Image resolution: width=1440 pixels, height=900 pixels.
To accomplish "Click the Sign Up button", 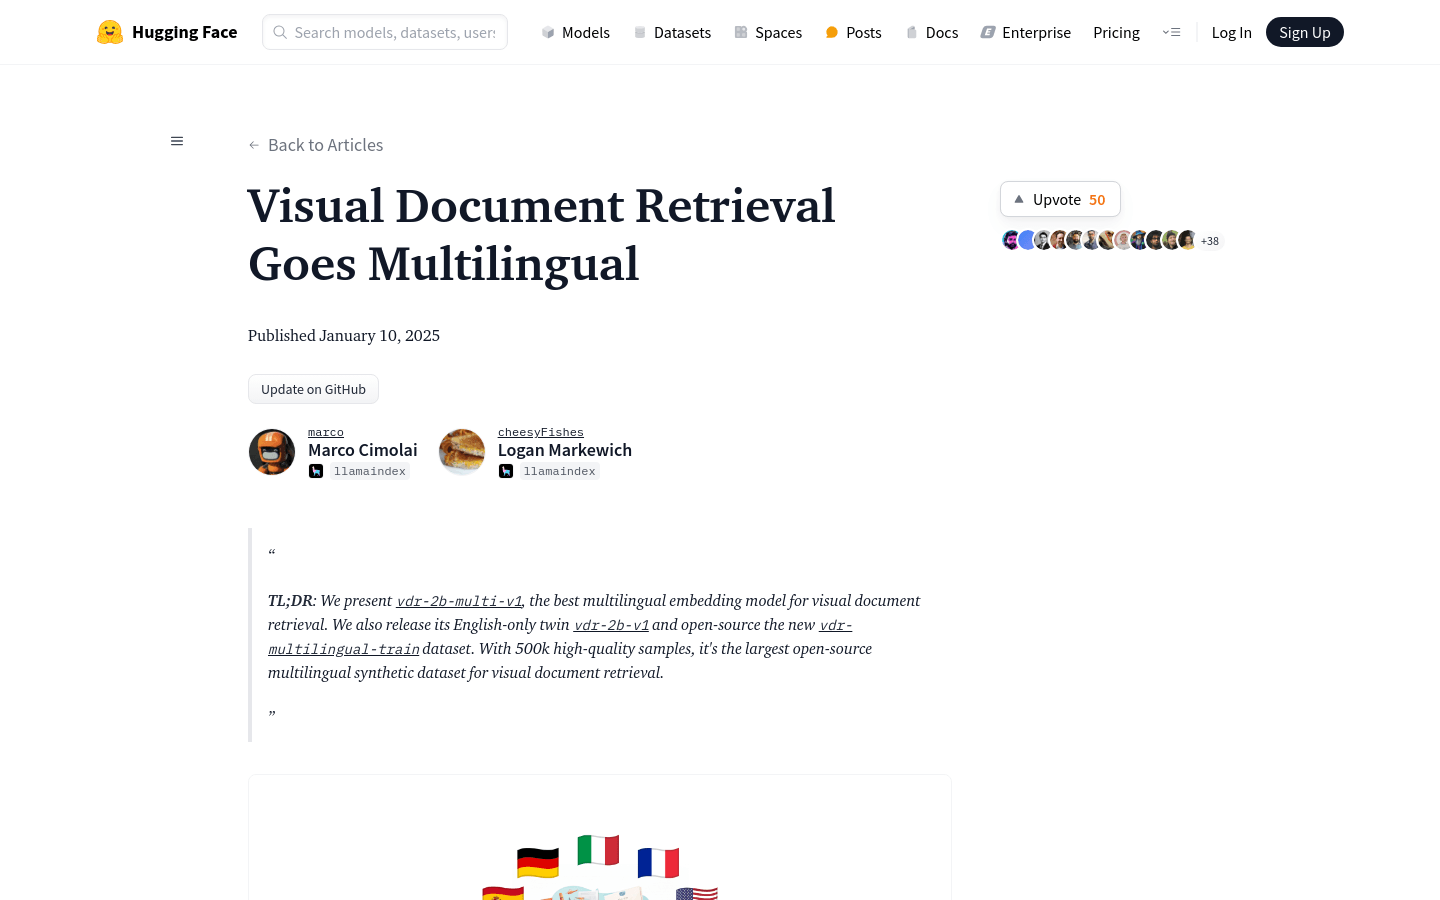I will tap(1304, 32).
